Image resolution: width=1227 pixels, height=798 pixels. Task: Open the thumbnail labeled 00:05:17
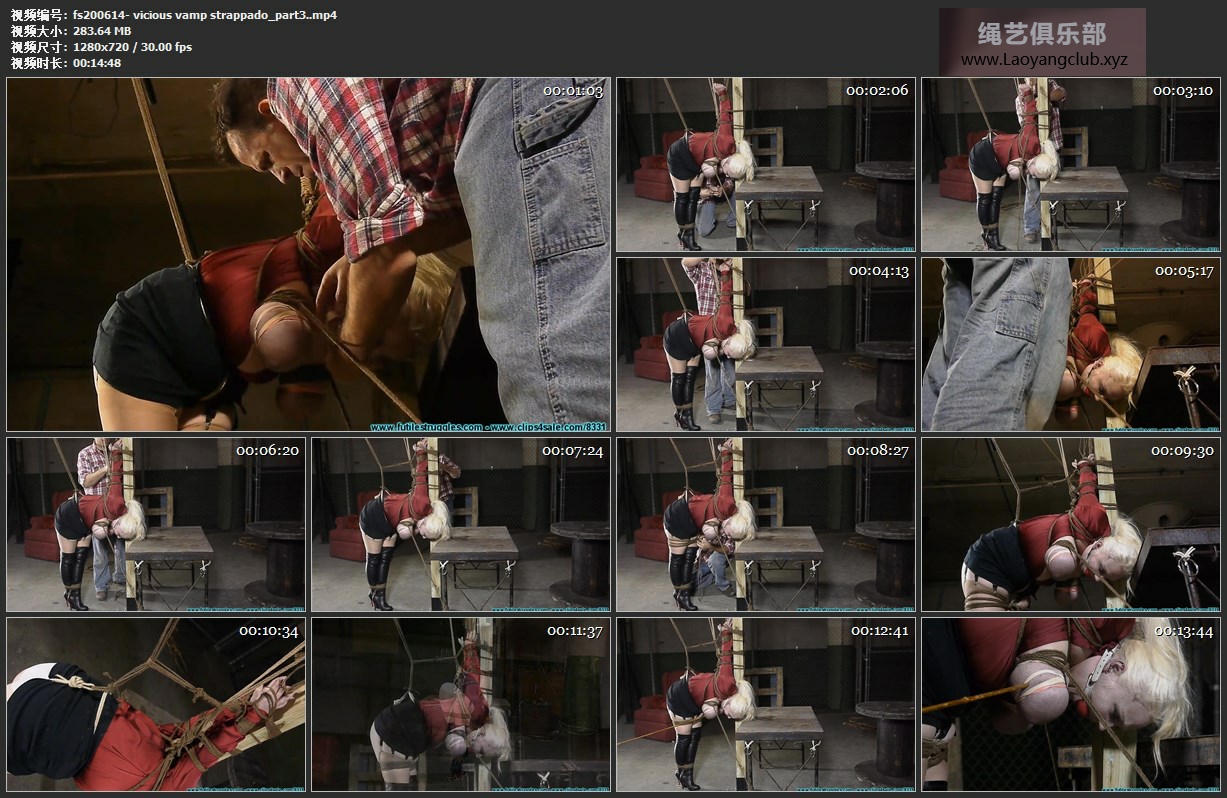(x=1070, y=344)
